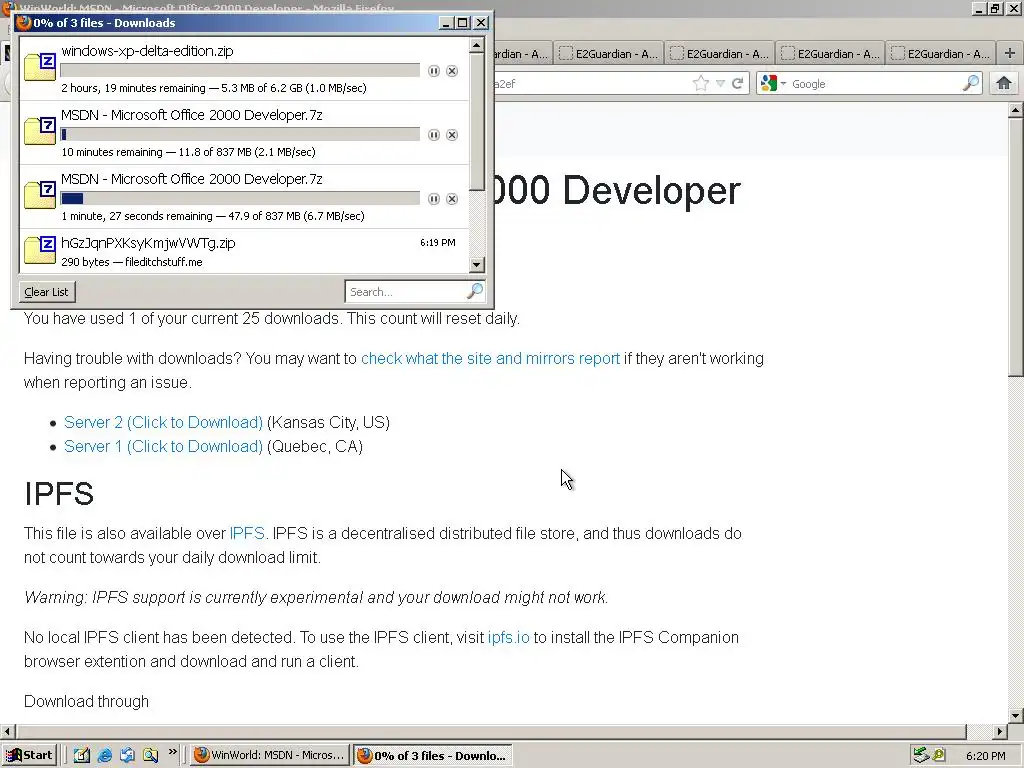This screenshot has width=1024, height=768.
Task: Click the page horizontal scroll left arrow
Action: (x=8, y=731)
